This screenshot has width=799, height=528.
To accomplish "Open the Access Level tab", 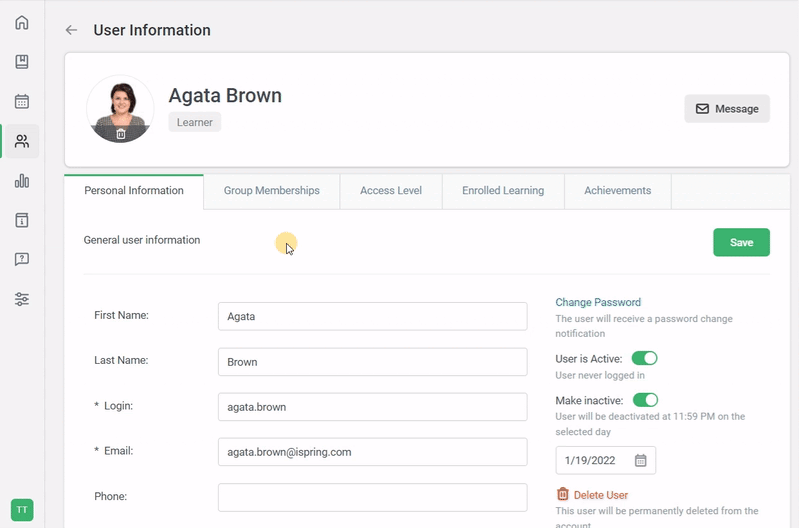I will [391, 191].
